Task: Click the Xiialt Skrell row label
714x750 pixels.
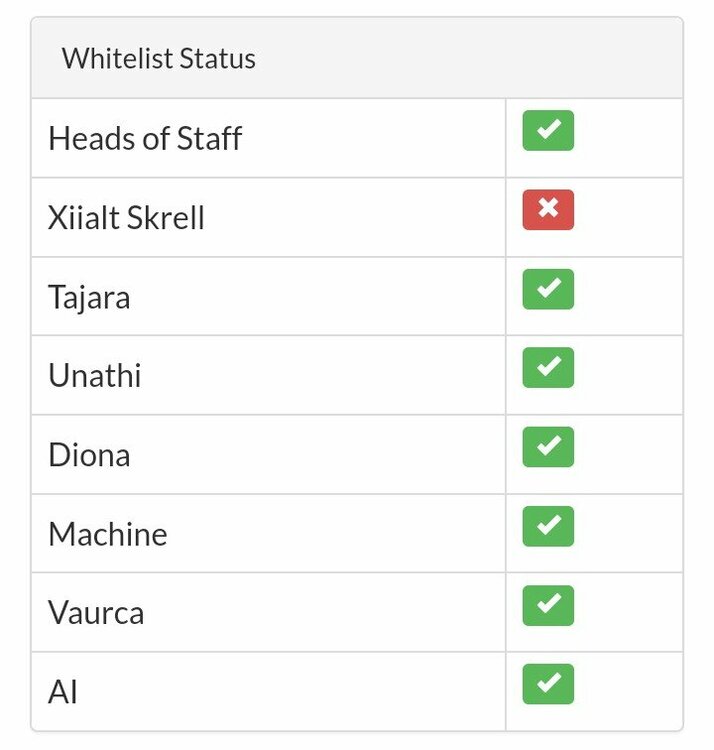Action: (x=126, y=217)
